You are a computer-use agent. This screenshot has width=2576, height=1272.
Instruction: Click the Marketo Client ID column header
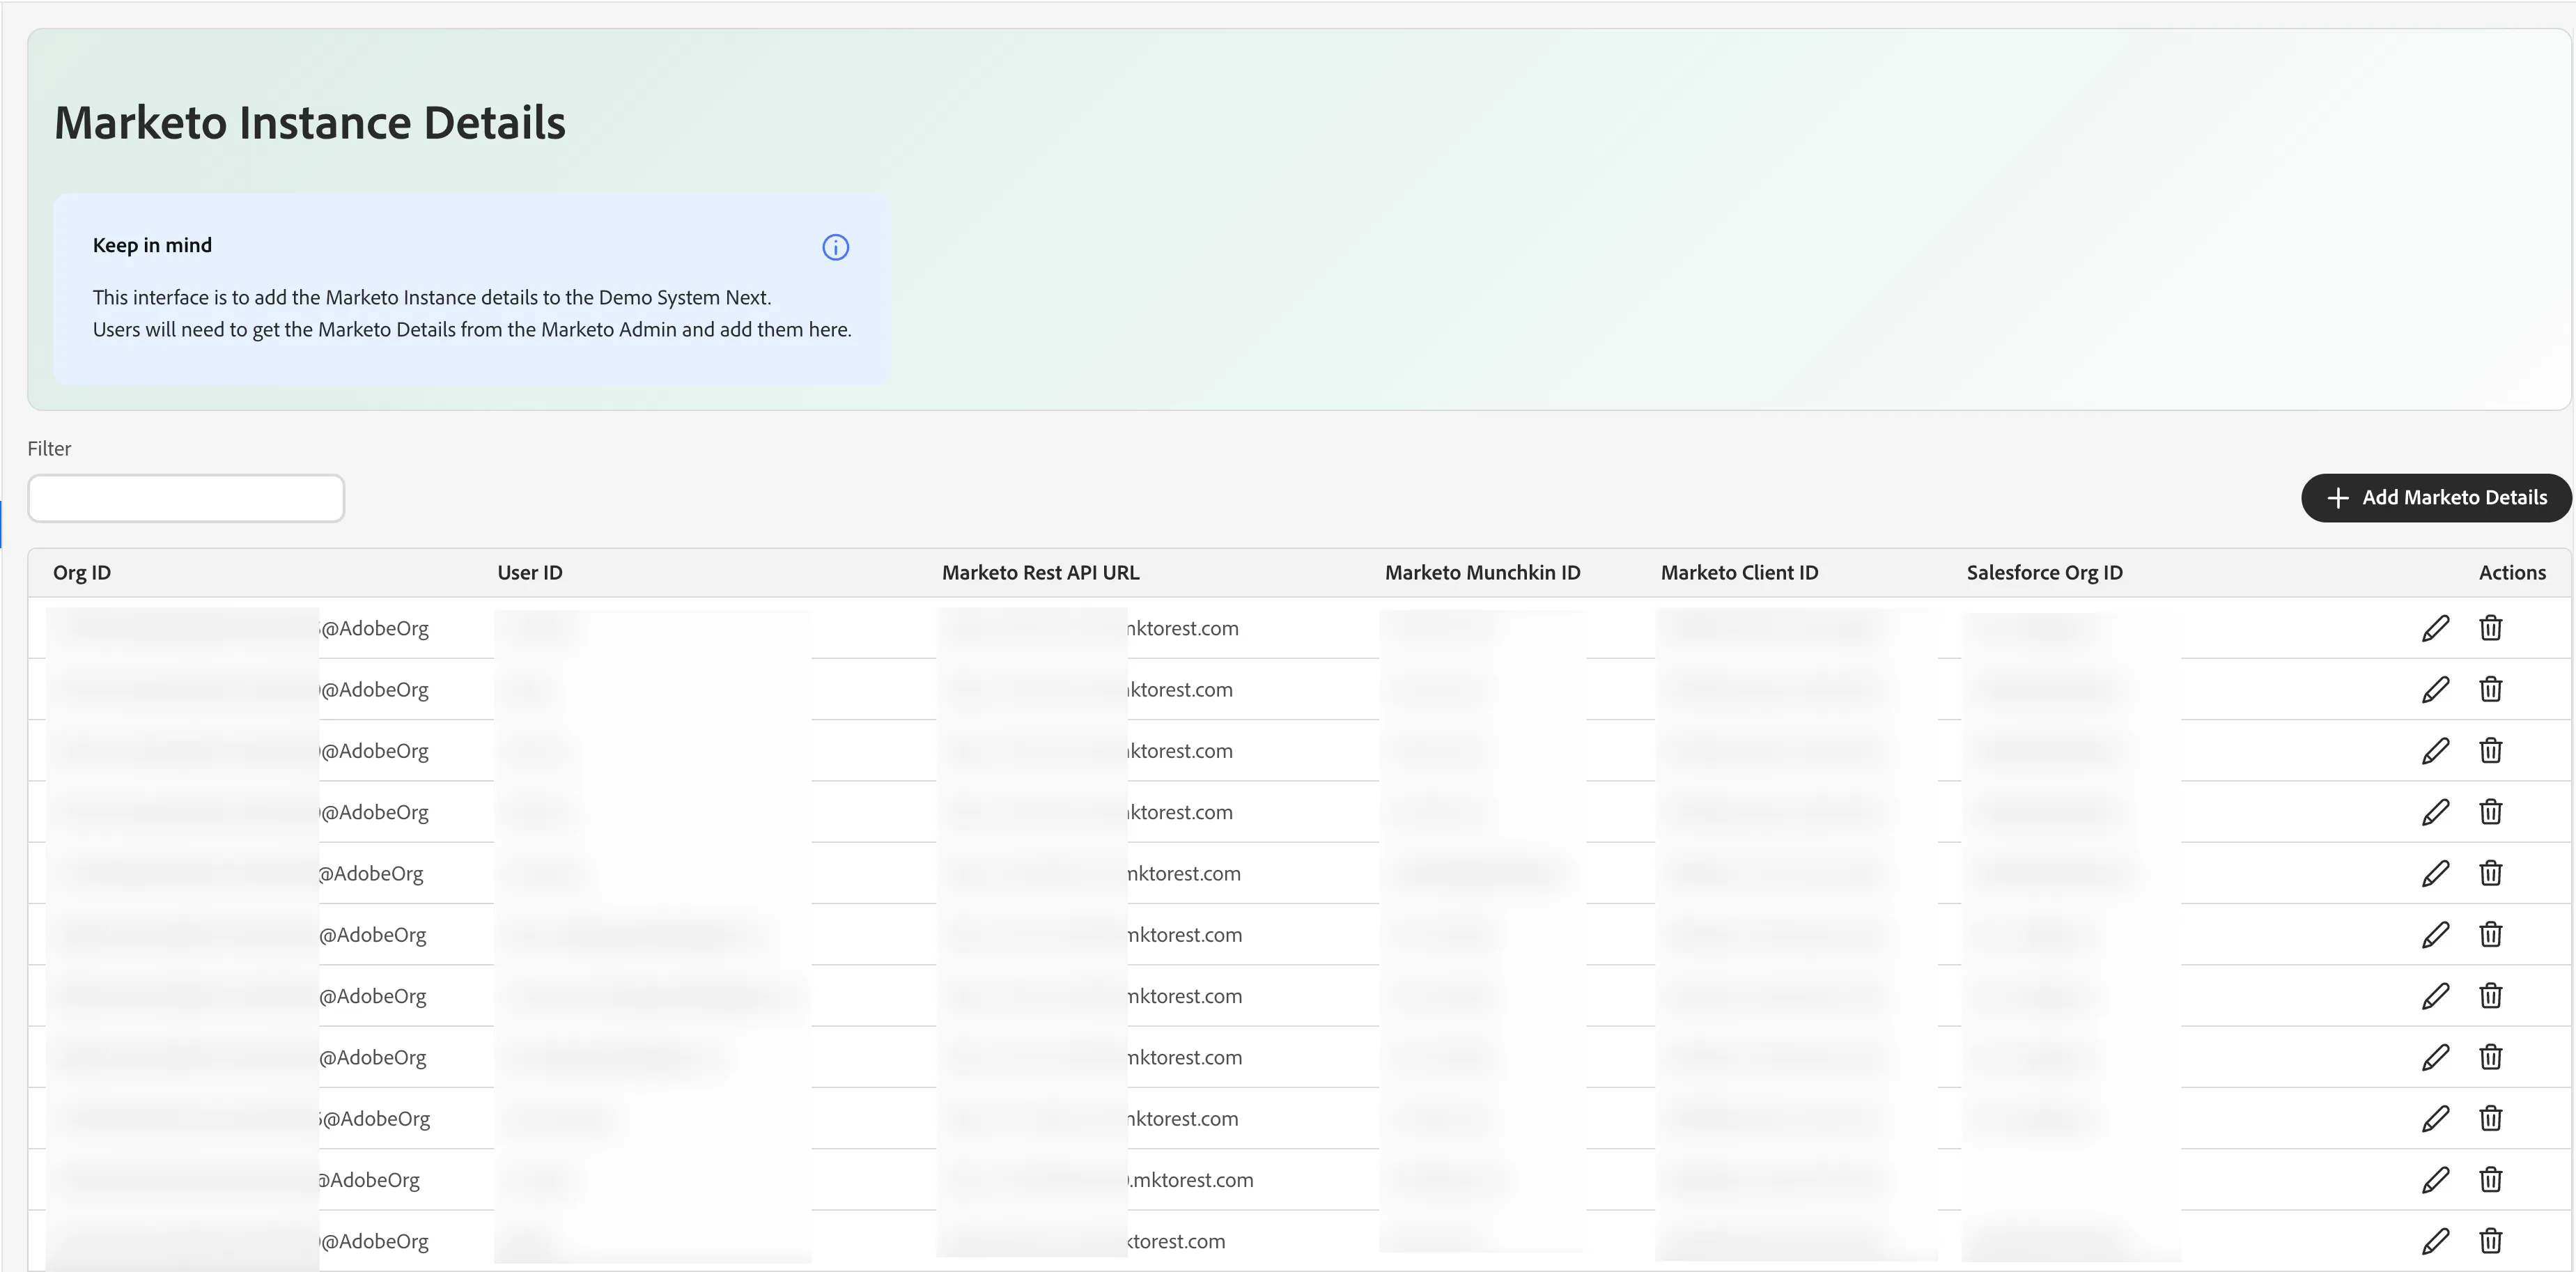[x=1739, y=573]
